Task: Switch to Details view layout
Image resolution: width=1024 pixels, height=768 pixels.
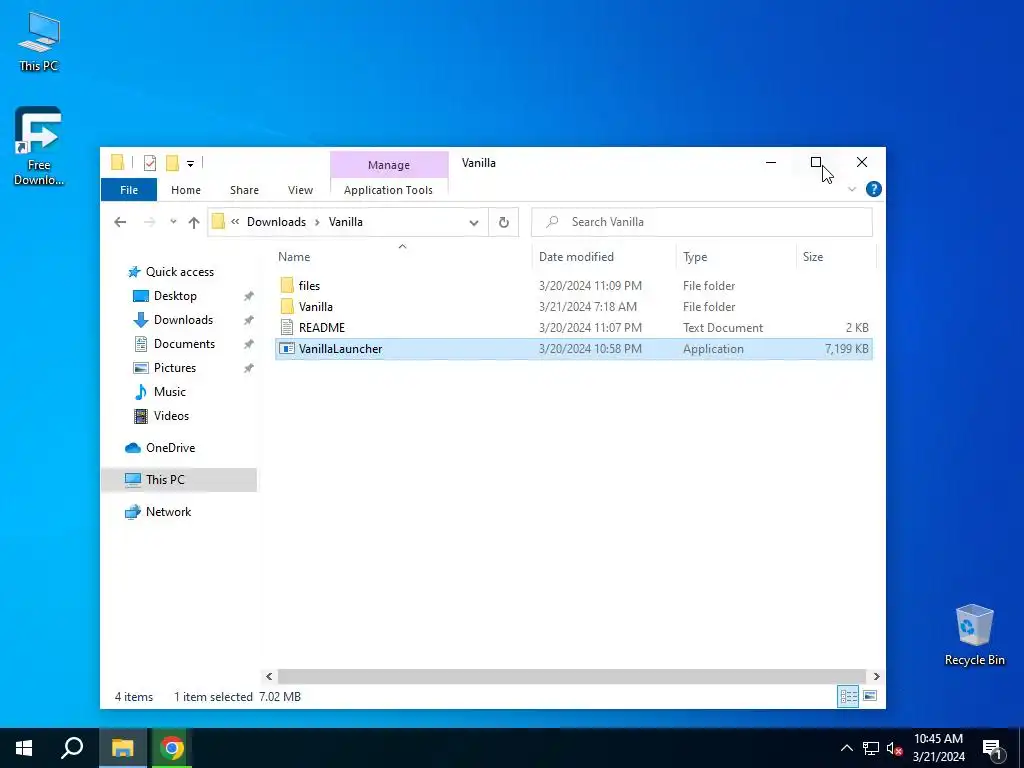Action: [x=848, y=696]
